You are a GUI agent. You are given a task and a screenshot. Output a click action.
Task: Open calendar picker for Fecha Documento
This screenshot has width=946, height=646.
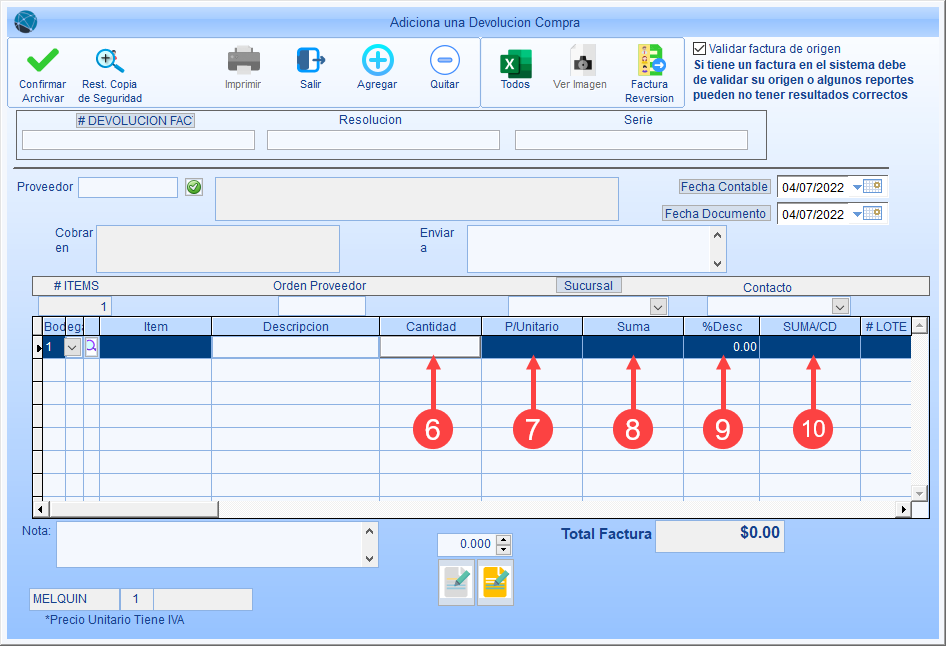coord(872,213)
